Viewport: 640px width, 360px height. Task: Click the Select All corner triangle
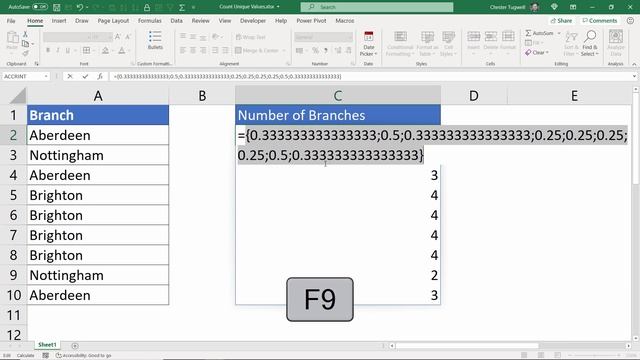(17, 96)
